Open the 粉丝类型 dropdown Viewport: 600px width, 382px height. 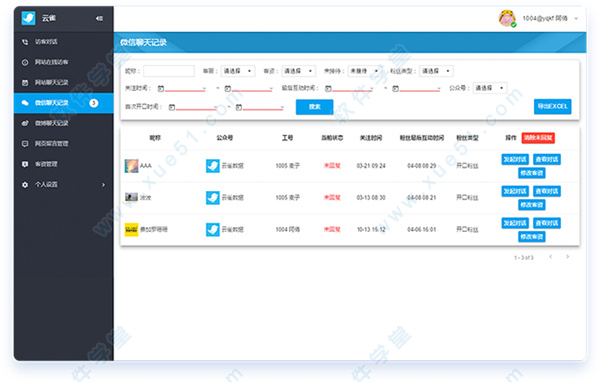(x=436, y=71)
